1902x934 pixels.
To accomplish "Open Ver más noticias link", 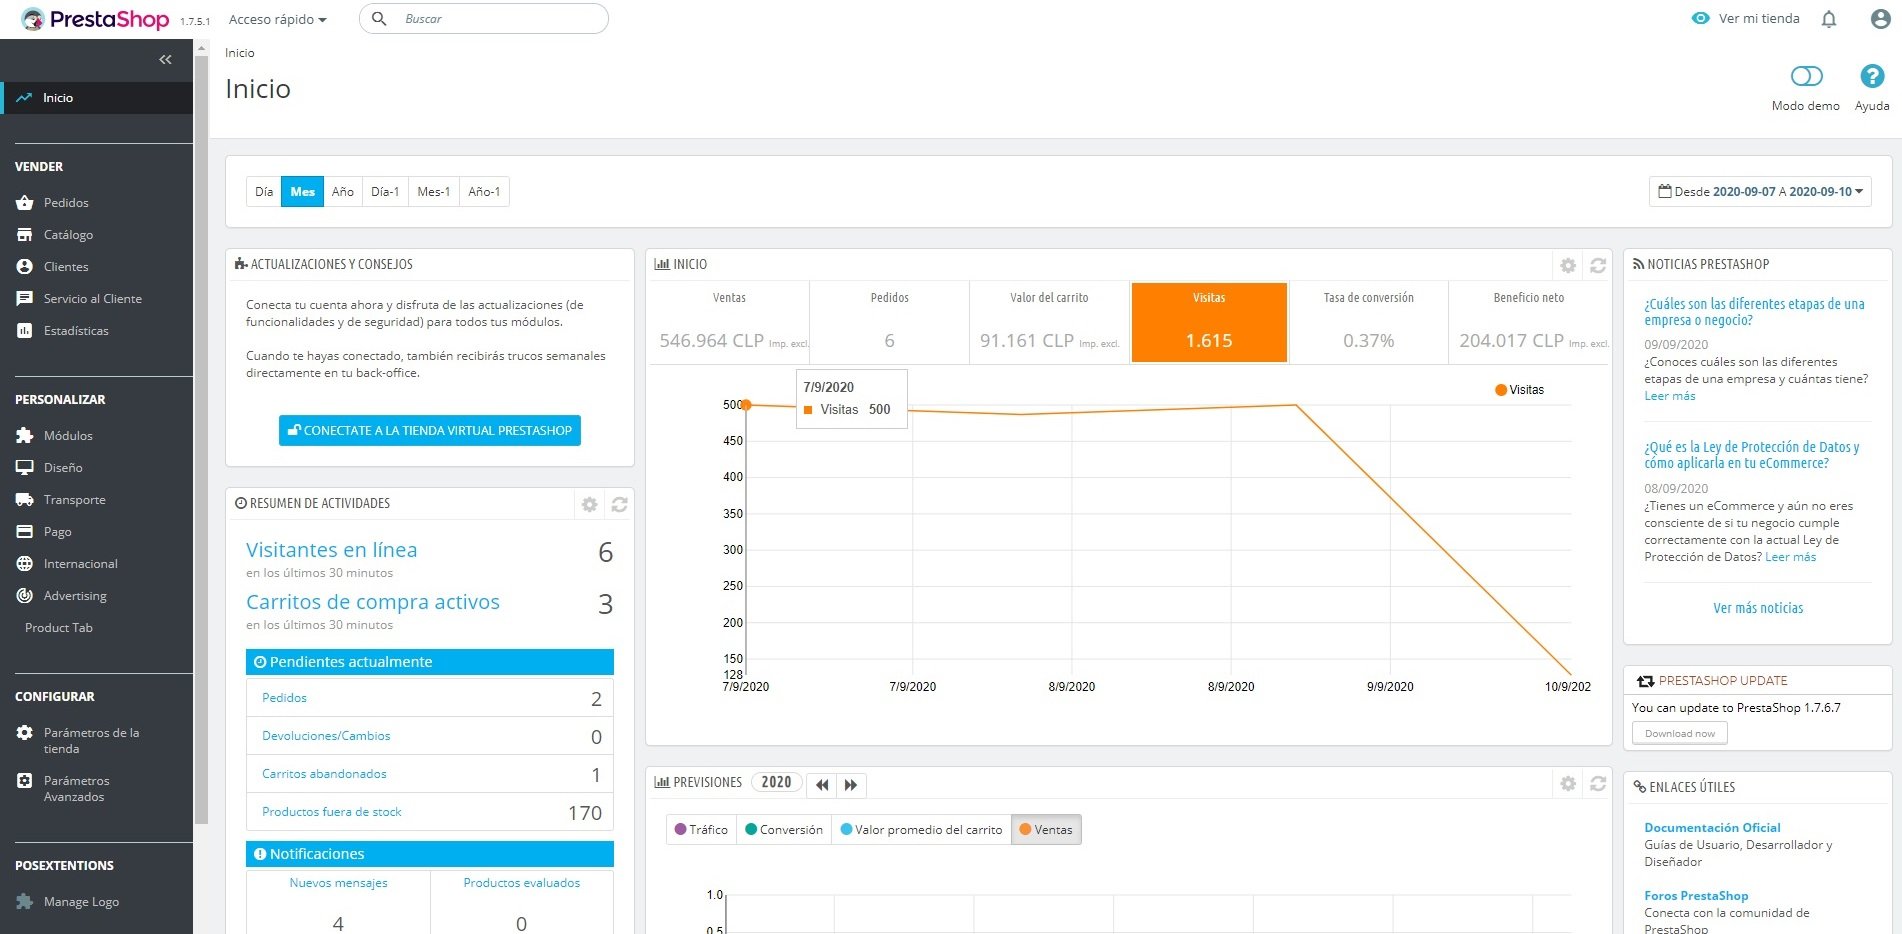I will [x=1758, y=608].
